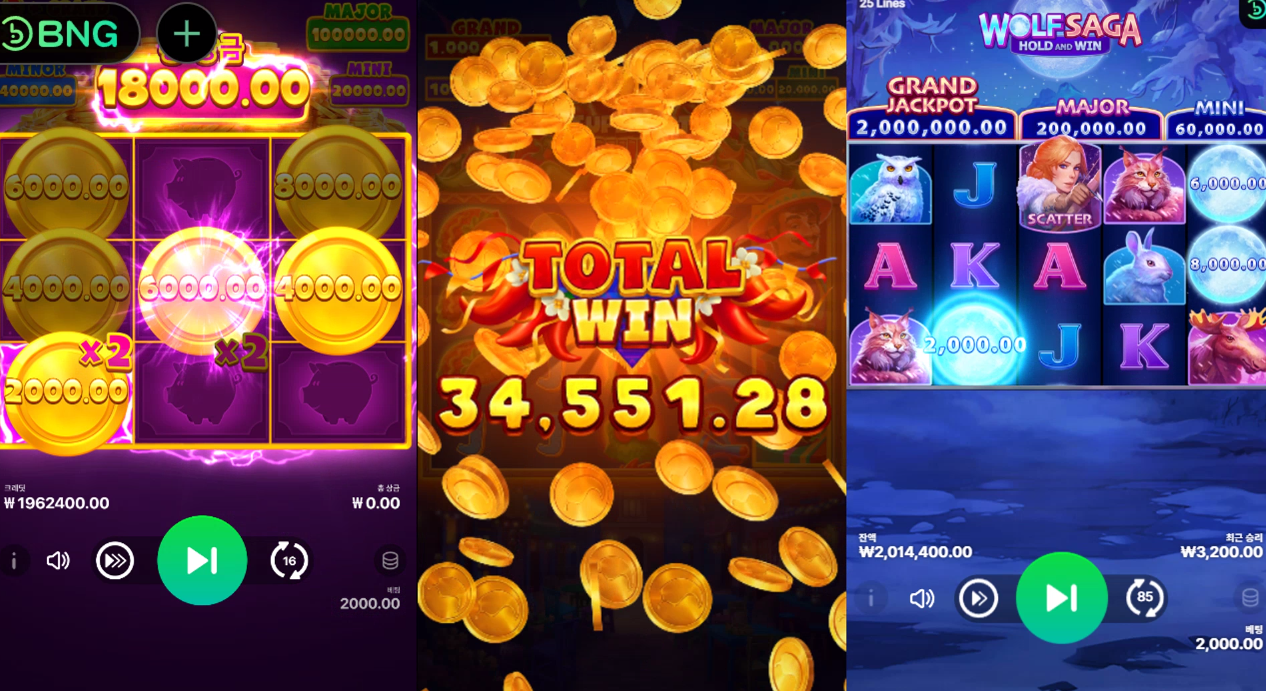Image resolution: width=1266 pixels, height=691 pixels.
Task: Select the Grand Jackpot 2,000,000.00 panel
Action: point(931,109)
